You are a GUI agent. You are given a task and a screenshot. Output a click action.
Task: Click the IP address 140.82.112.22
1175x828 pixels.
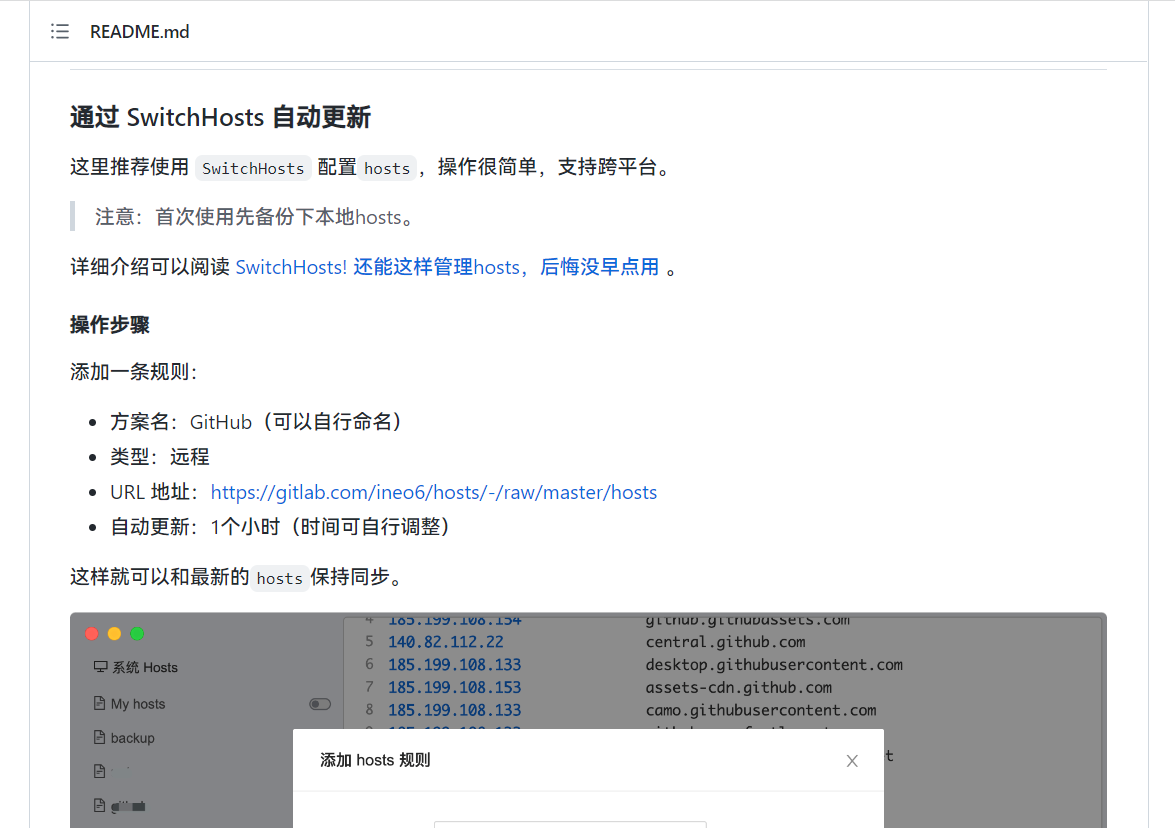coord(446,642)
